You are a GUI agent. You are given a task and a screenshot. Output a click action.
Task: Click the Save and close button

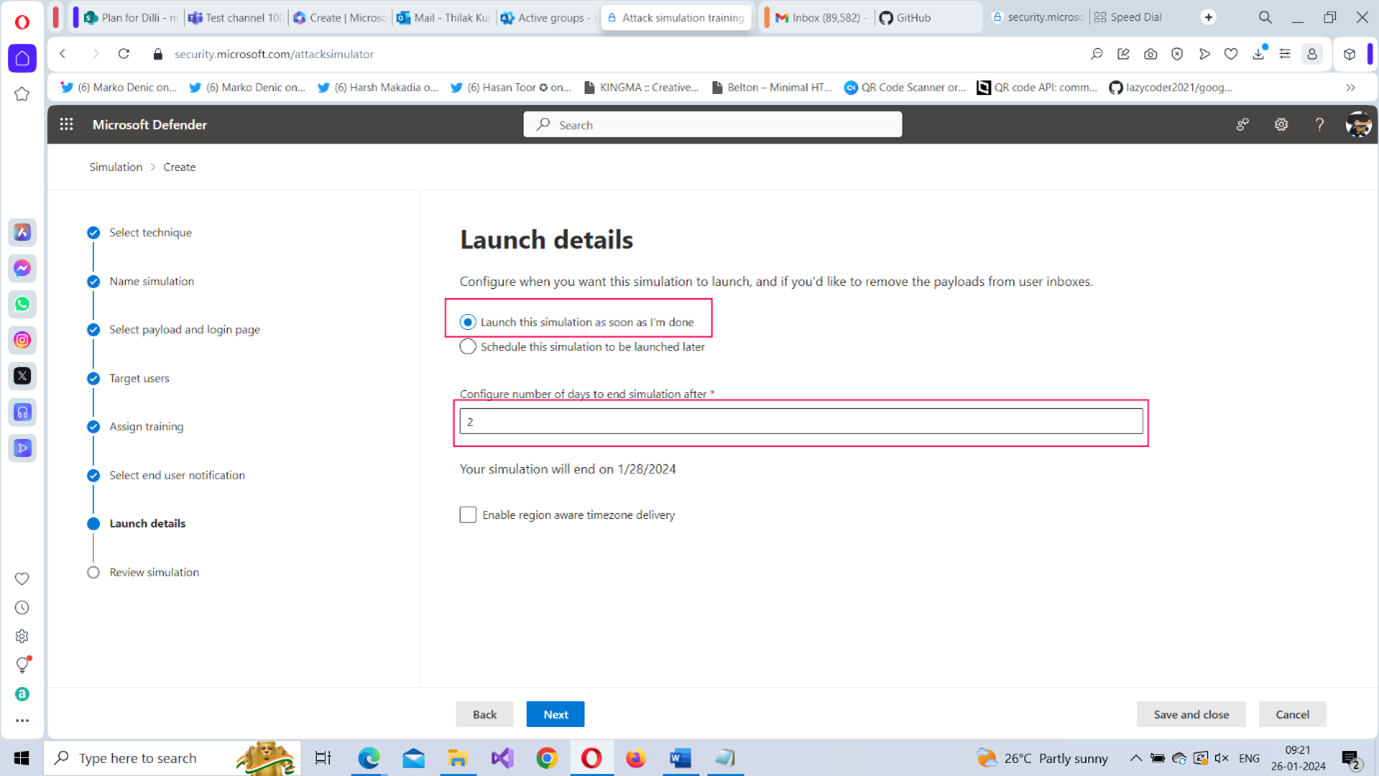pos(1190,714)
